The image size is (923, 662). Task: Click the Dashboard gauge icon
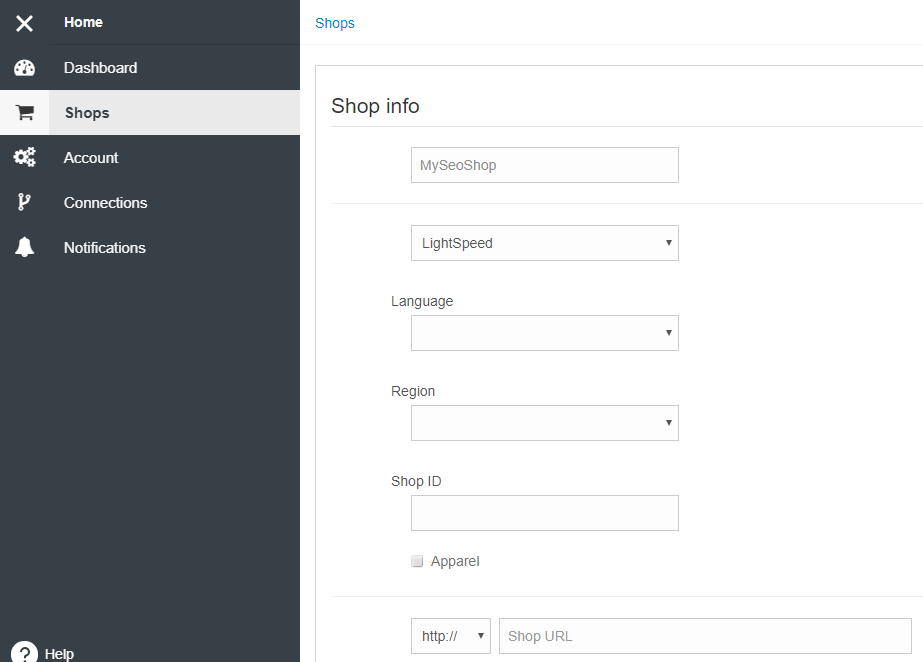click(x=24, y=68)
